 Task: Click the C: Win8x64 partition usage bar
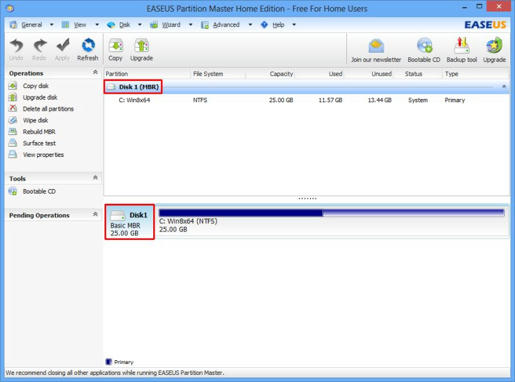click(332, 213)
